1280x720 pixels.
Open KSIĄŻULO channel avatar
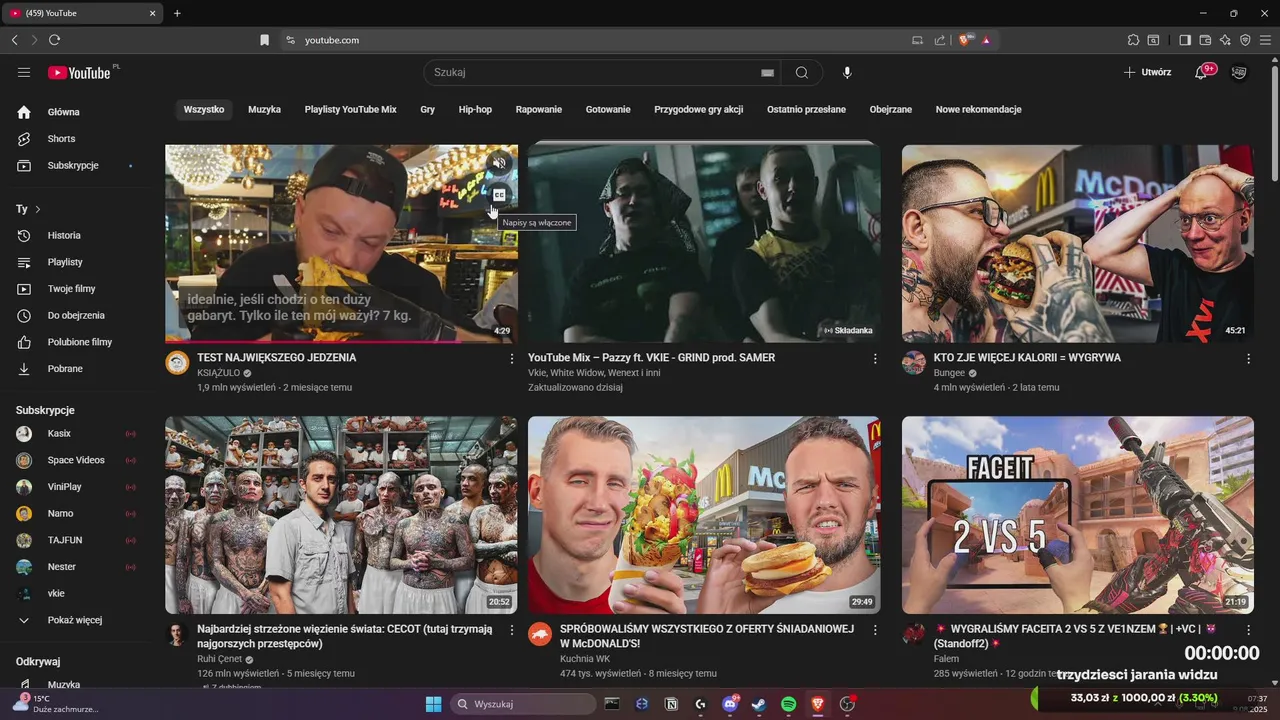(x=177, y=363)
